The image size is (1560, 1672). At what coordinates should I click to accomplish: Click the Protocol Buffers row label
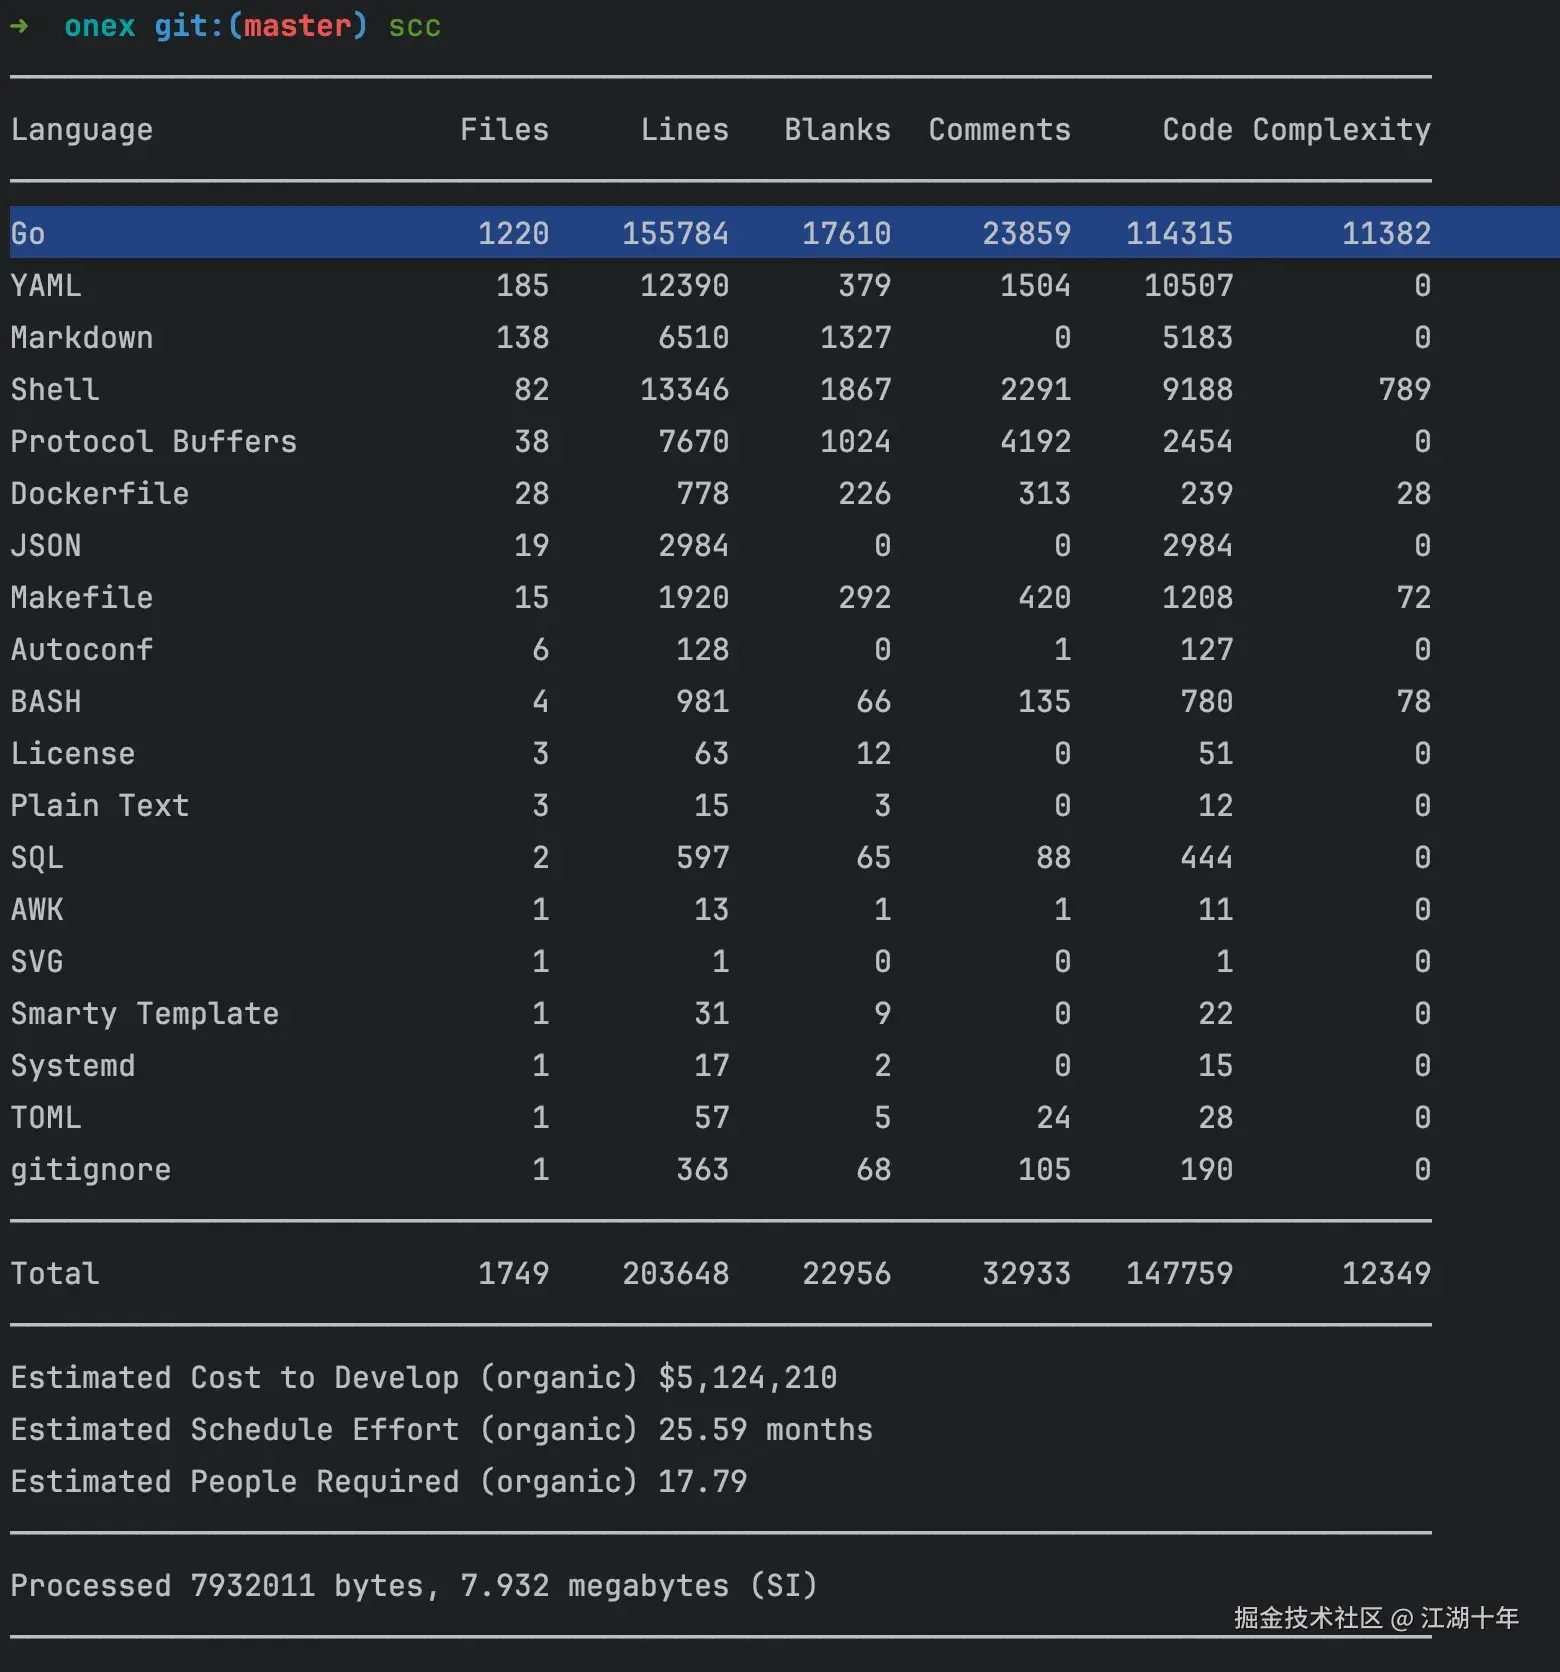pyautogui.click(x=154, y=442)
